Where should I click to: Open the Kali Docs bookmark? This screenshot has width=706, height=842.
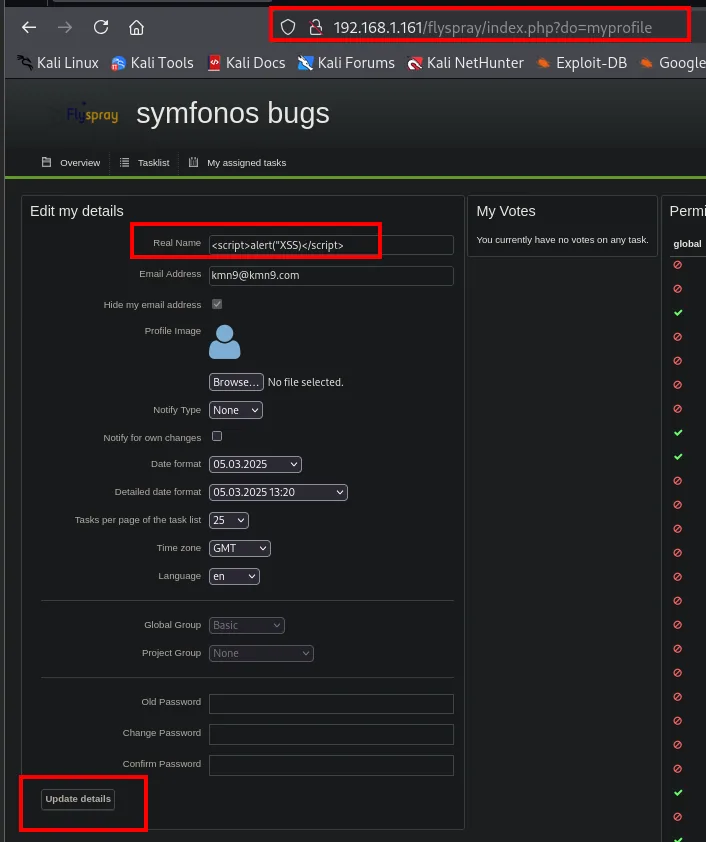[x=246, y=63]
